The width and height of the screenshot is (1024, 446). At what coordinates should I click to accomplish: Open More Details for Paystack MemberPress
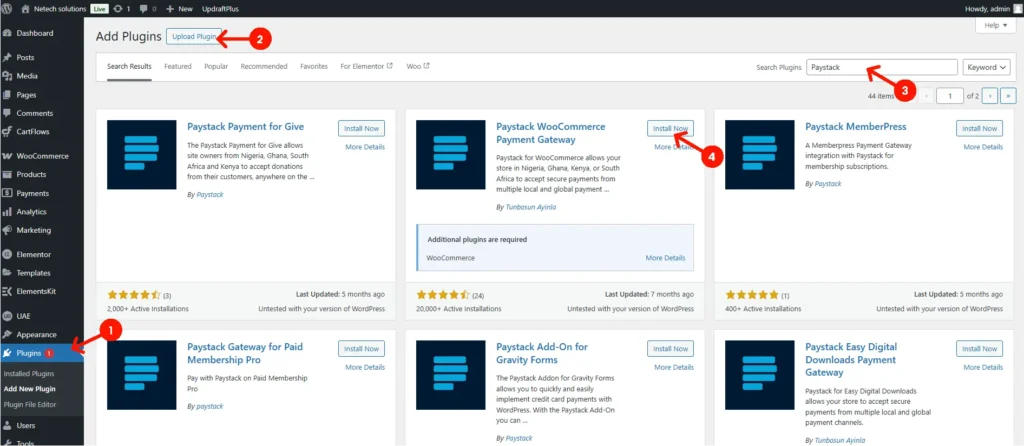point(984,147)
